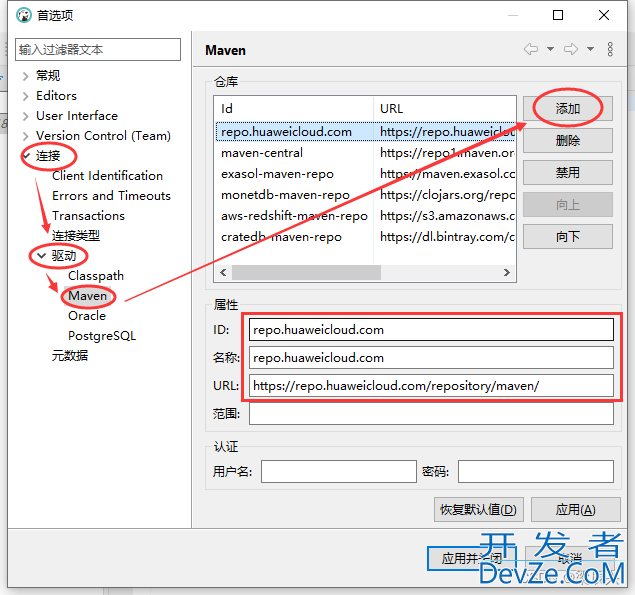
Task: Click the back navigation arrow icon
Action: tap(531, 49)
